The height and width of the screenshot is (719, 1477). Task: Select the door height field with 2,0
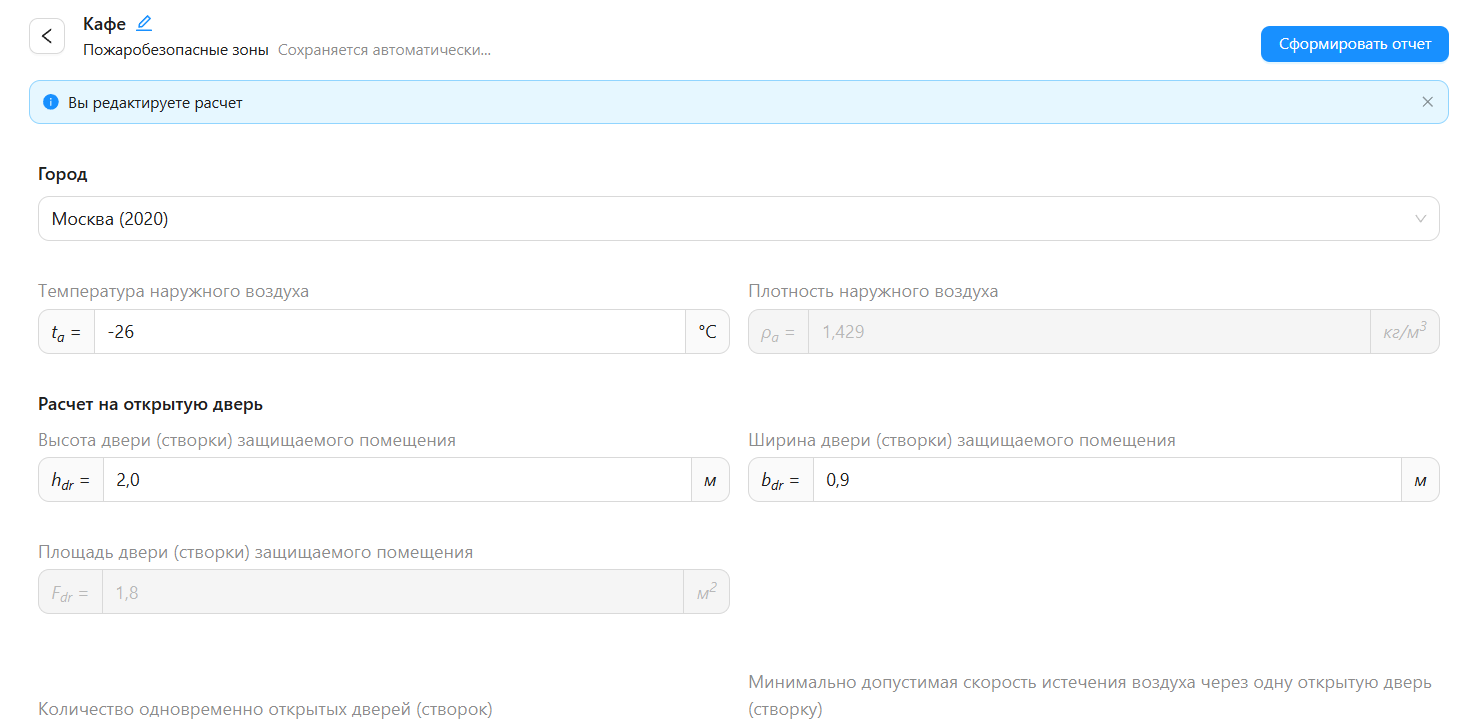click(x=395, y=480)
